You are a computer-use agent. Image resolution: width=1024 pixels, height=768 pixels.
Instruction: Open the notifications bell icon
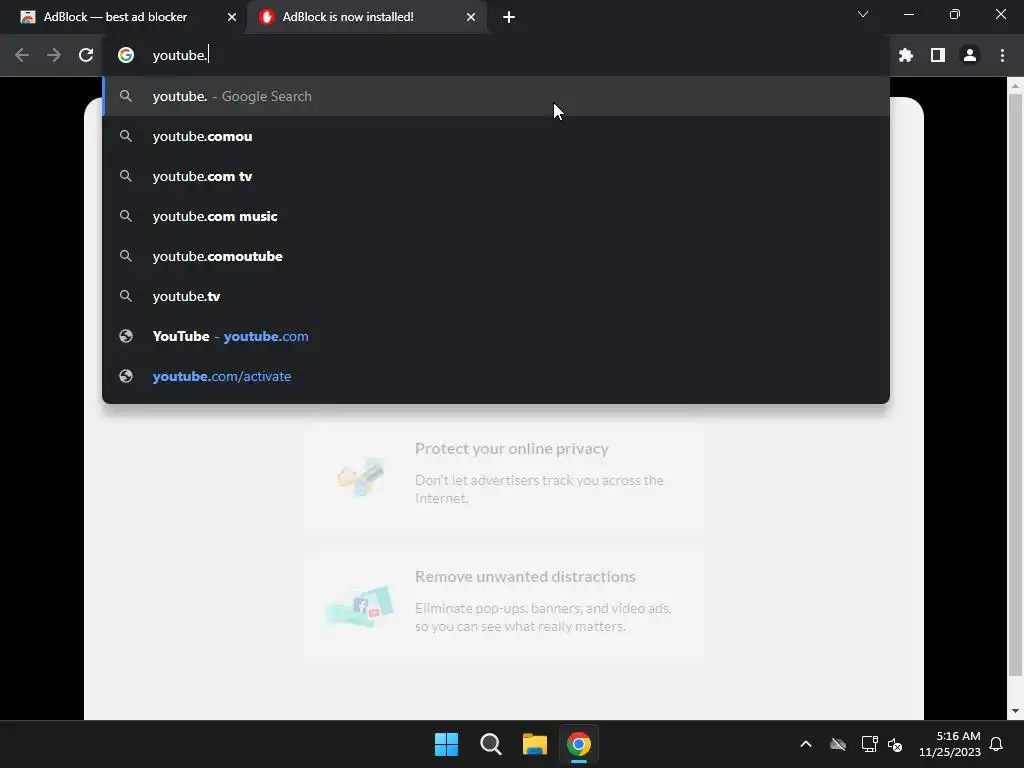click(996, 744)
